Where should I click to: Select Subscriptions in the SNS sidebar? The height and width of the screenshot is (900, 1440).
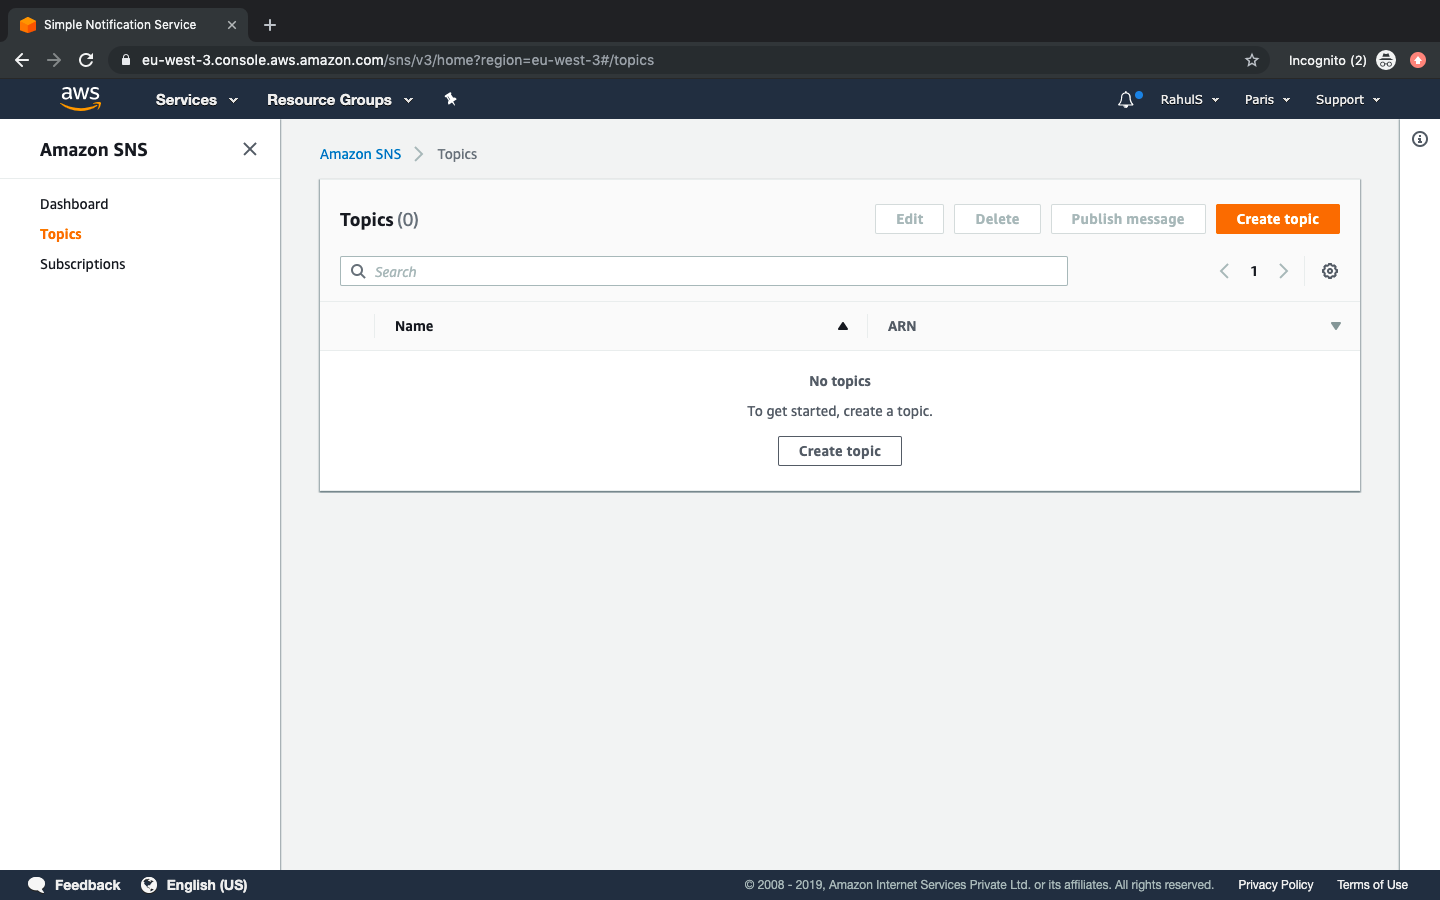click(x=82, y=263)
